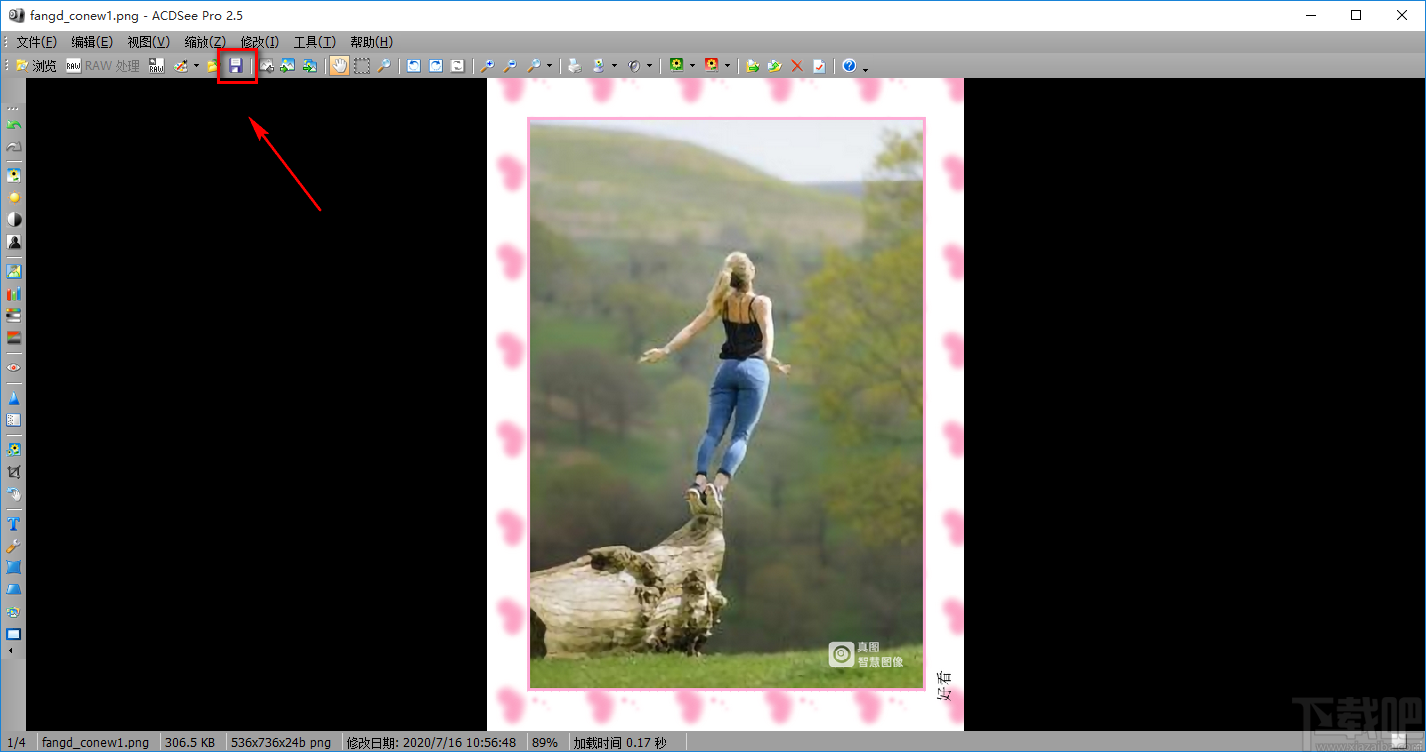The image size is (1426, 752).
Task: Select the rotate hand tool in sidebar
Action: coord(14,494)
